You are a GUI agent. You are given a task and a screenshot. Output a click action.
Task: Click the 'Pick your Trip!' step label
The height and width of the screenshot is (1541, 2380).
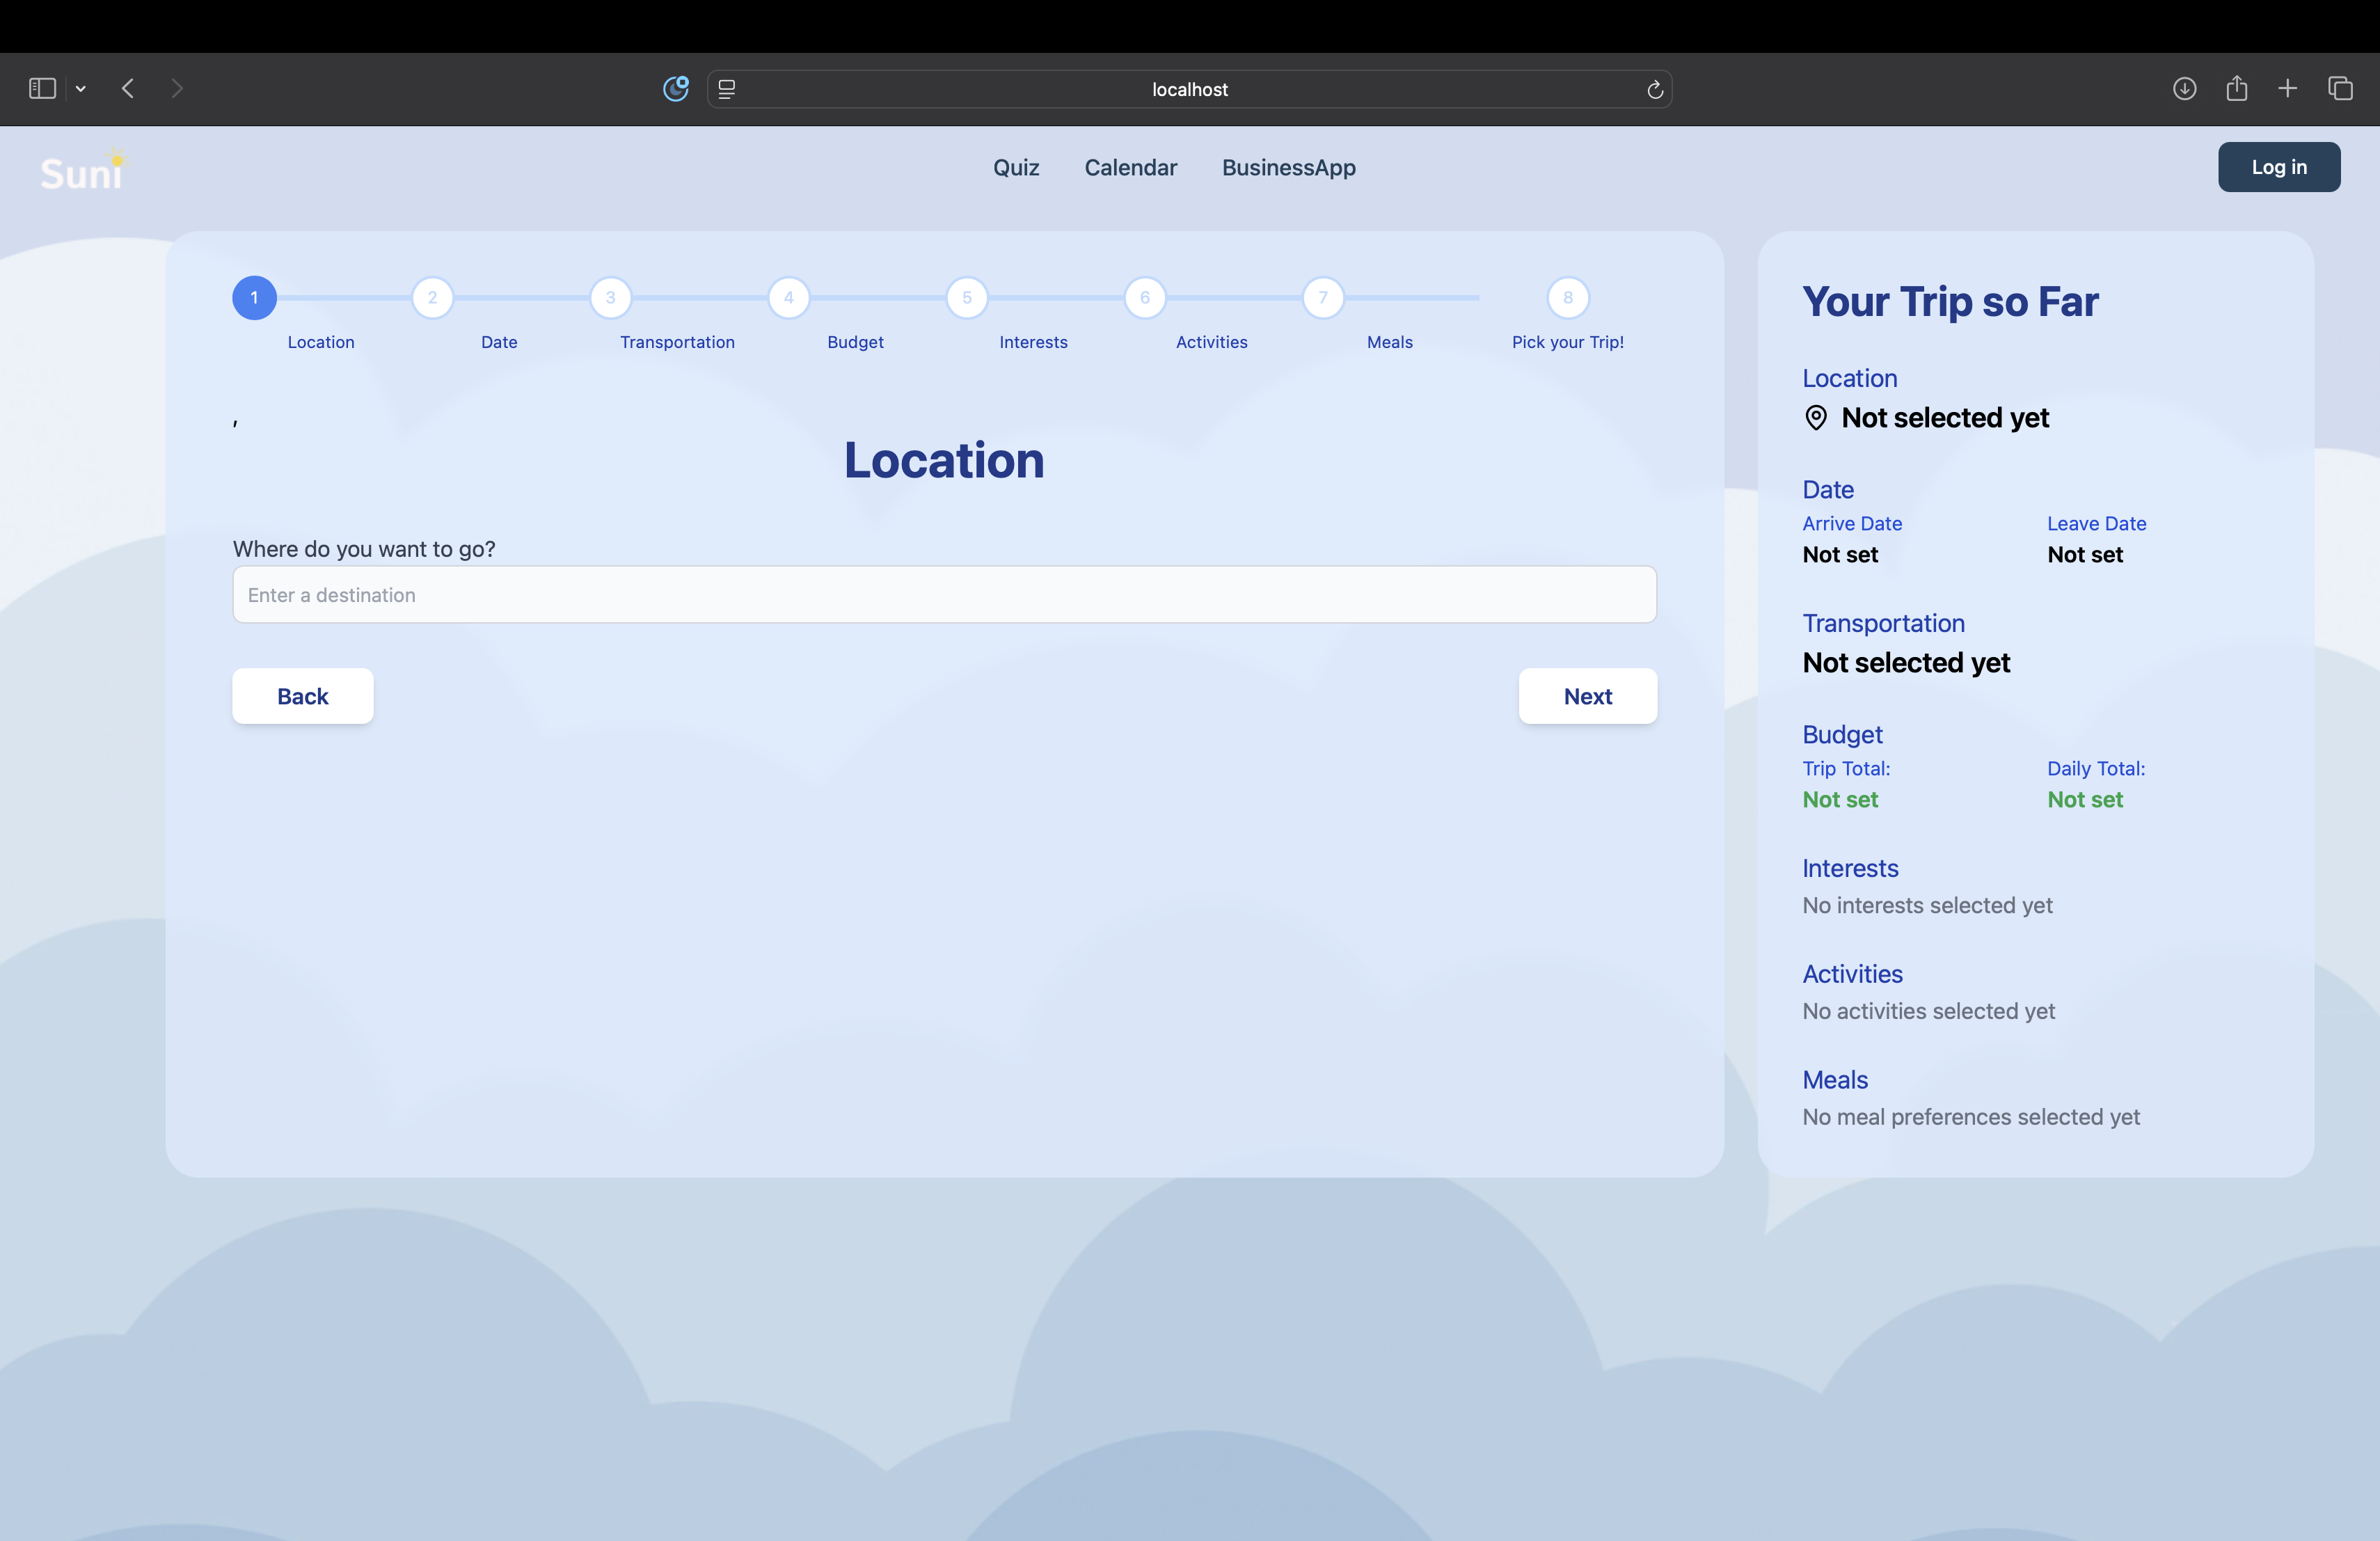[1567, 342]
